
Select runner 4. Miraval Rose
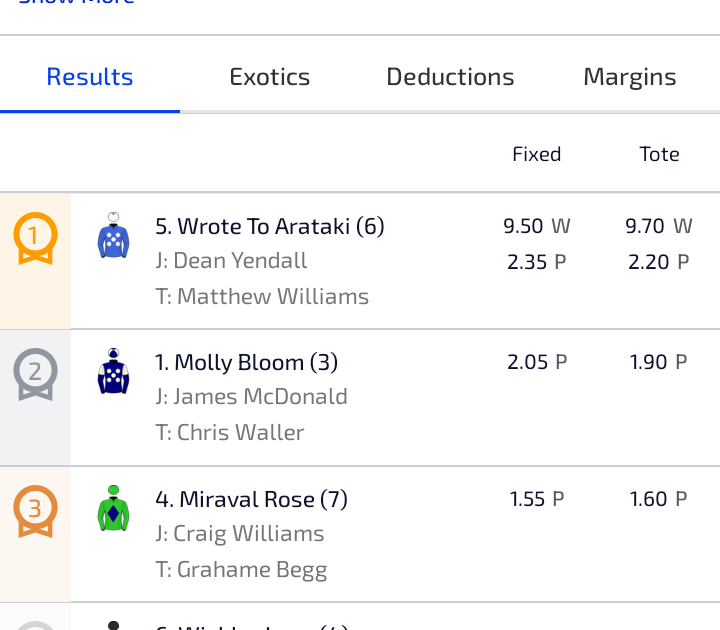coord(251,499)
